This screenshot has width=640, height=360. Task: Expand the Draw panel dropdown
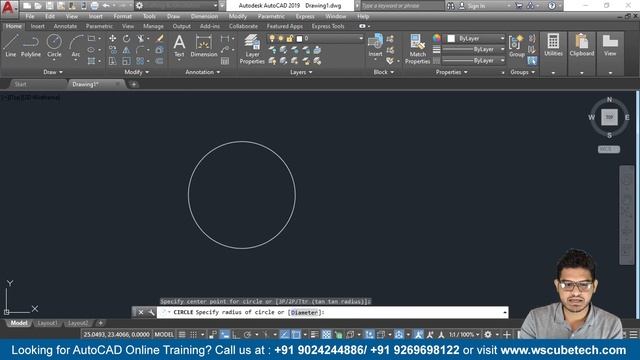pyautogui.click(x=53, y=72)
